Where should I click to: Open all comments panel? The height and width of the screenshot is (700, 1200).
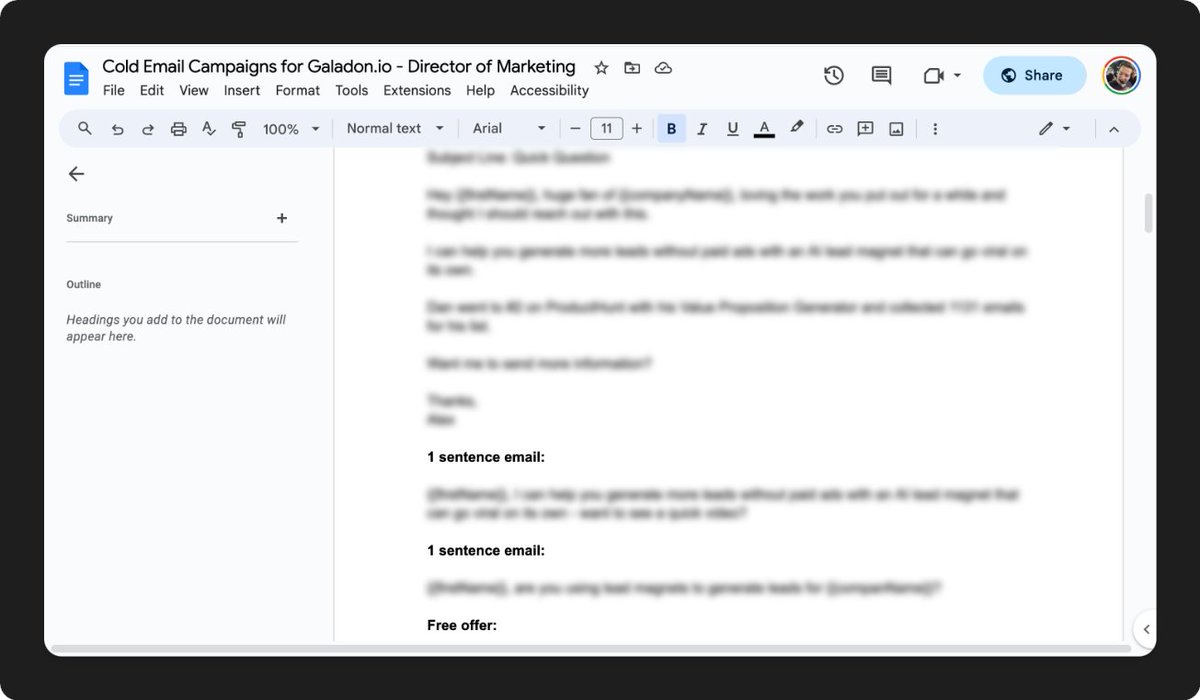[x=881, y=75]
